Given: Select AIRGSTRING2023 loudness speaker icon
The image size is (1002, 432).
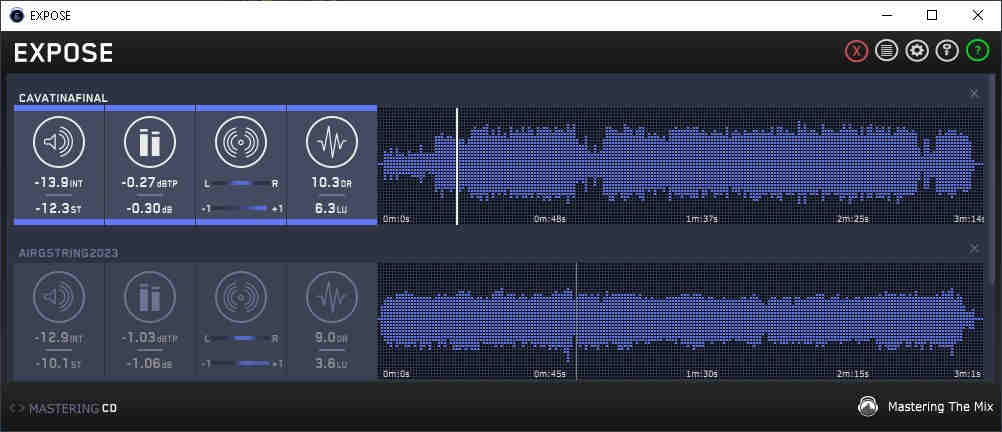Looking at the screenshot, I should pos(59,298).
